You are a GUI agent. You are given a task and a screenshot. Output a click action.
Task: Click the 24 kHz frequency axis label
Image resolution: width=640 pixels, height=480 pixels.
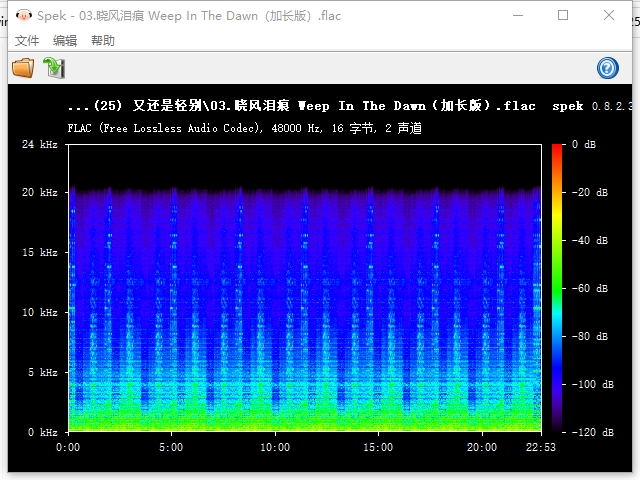(40, 144)
